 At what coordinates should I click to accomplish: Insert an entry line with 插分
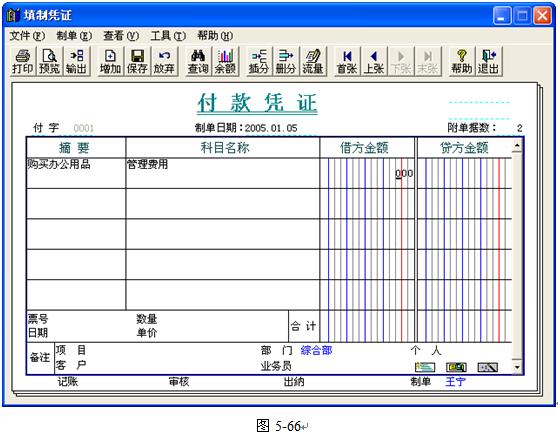coord(259,61)
